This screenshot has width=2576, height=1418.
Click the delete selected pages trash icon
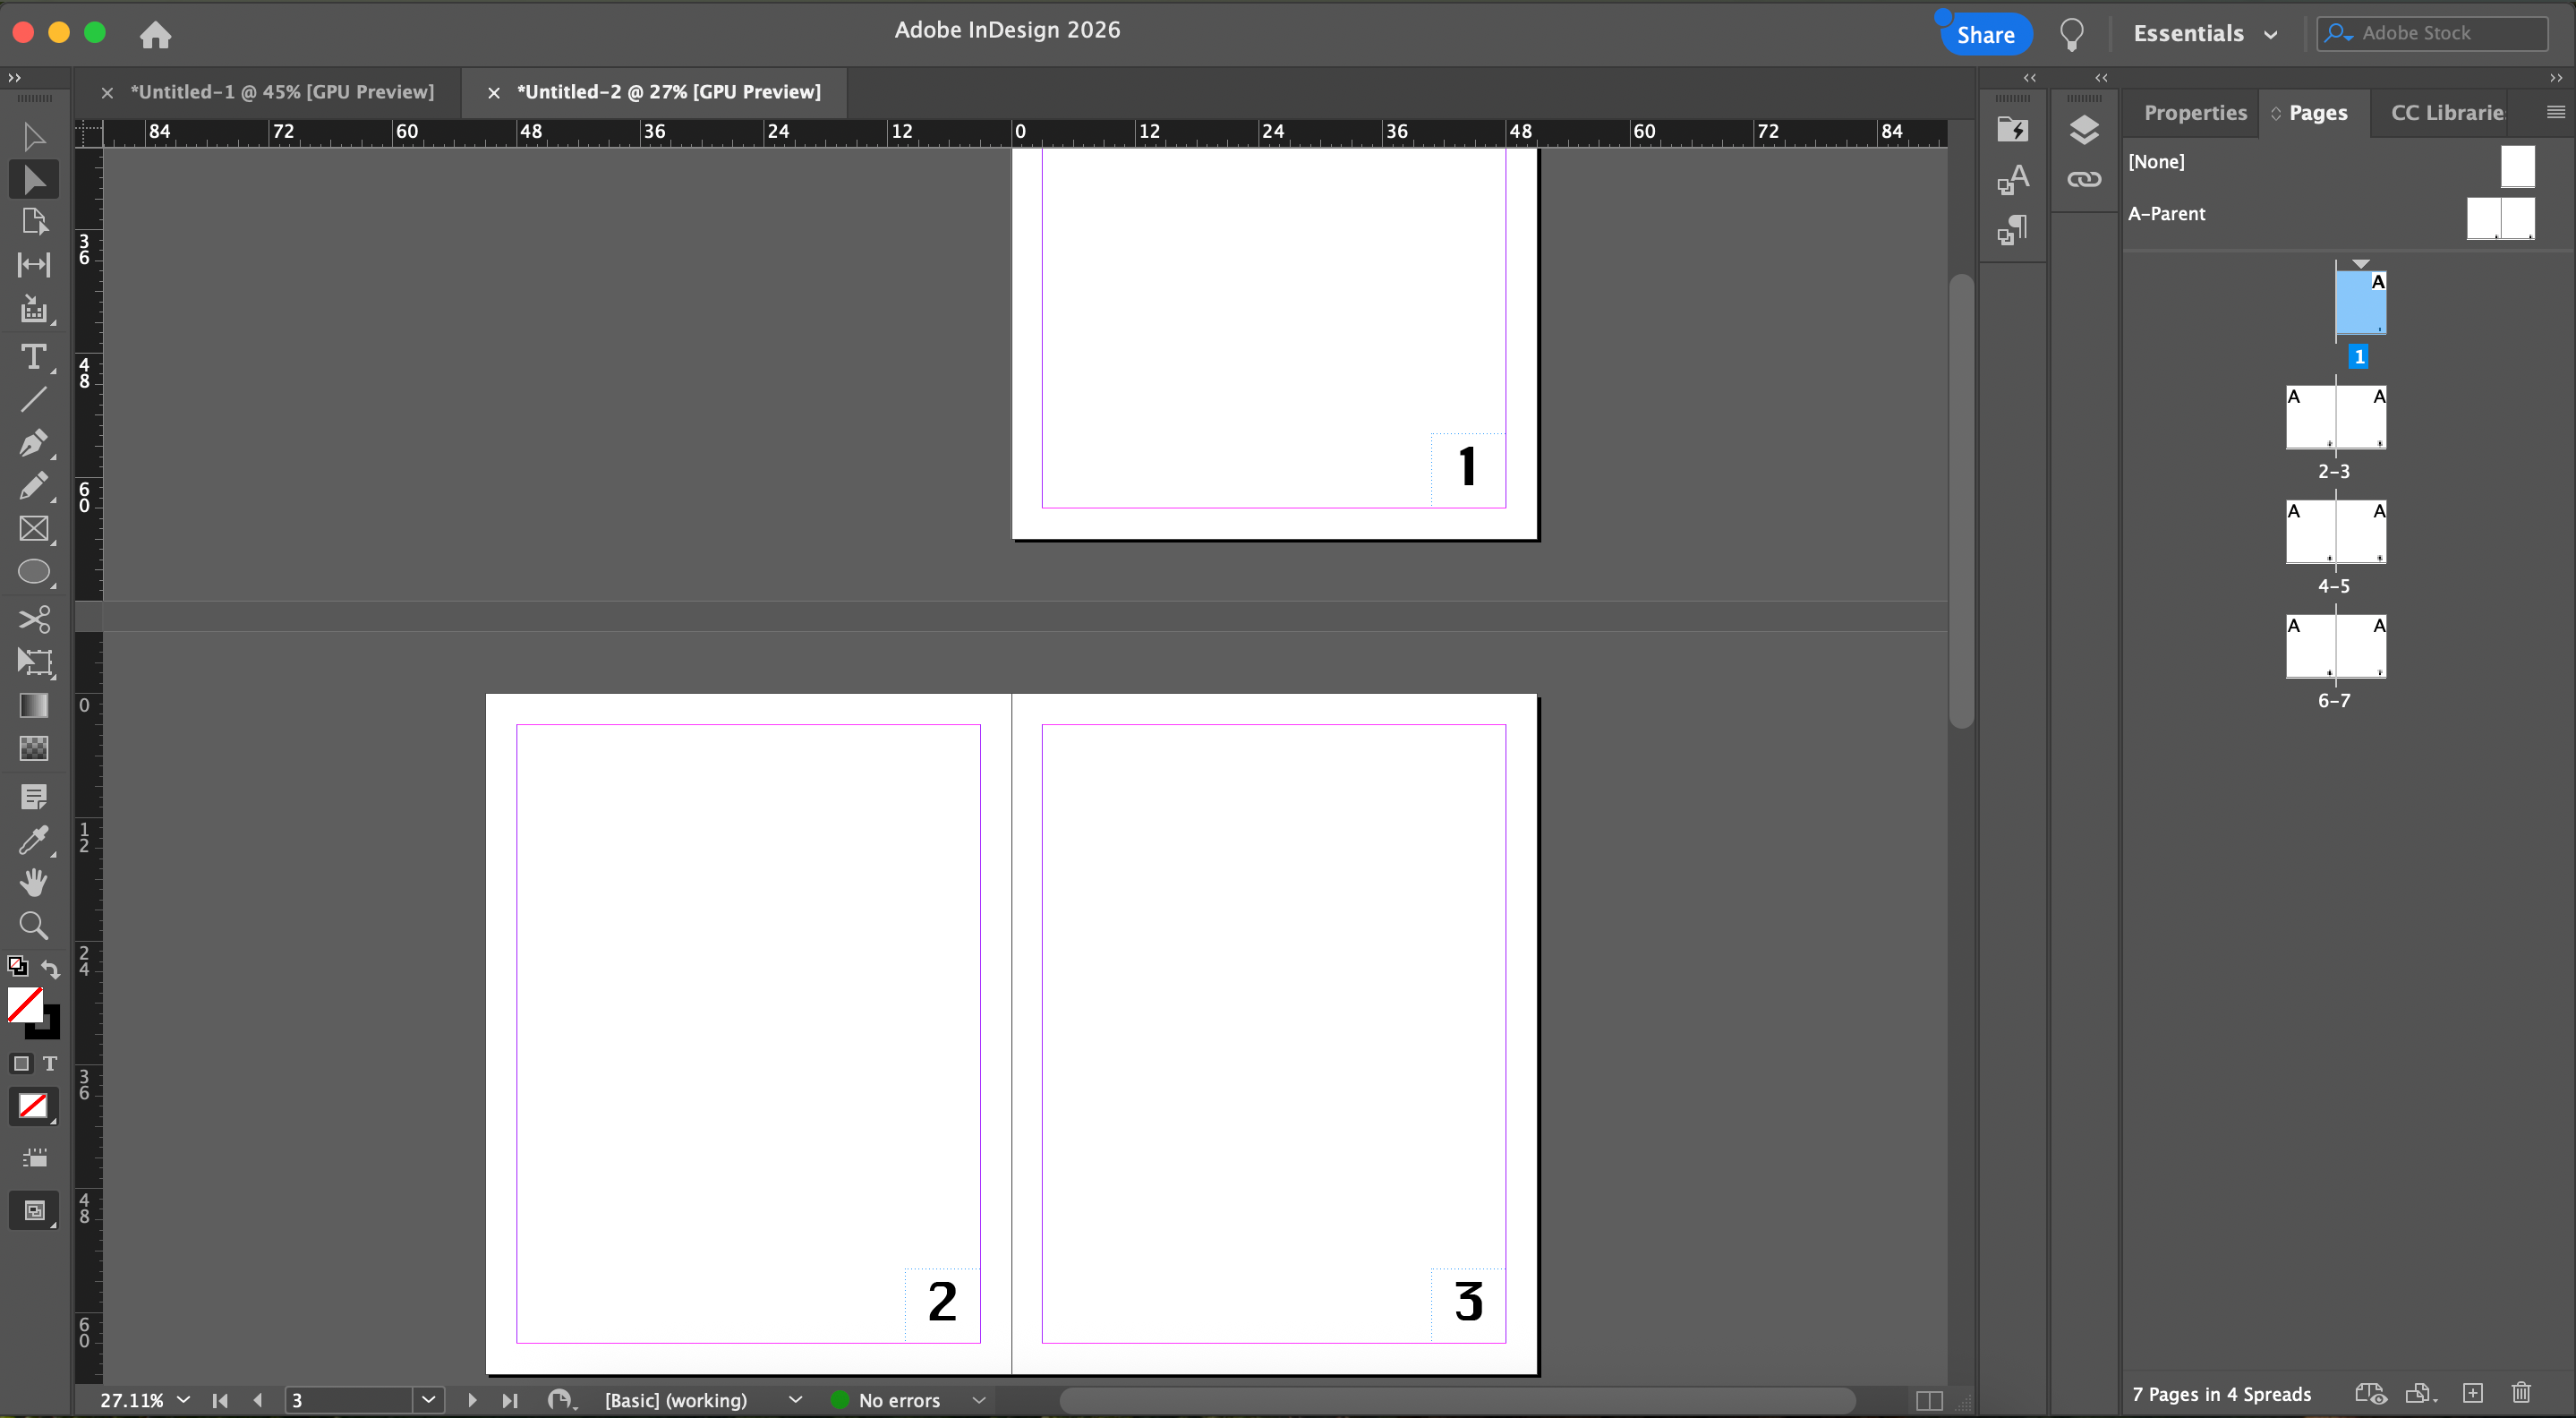(2521, 1393)
